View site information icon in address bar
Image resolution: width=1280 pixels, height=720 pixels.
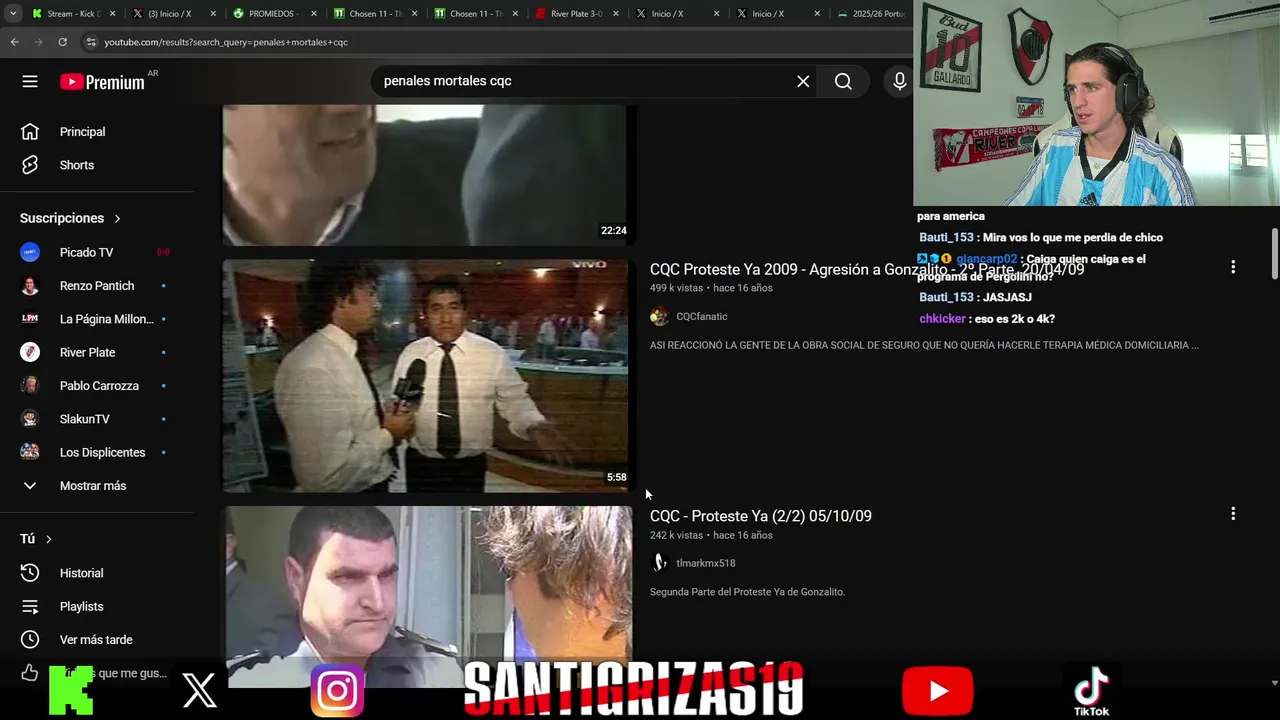coord(91,42)
